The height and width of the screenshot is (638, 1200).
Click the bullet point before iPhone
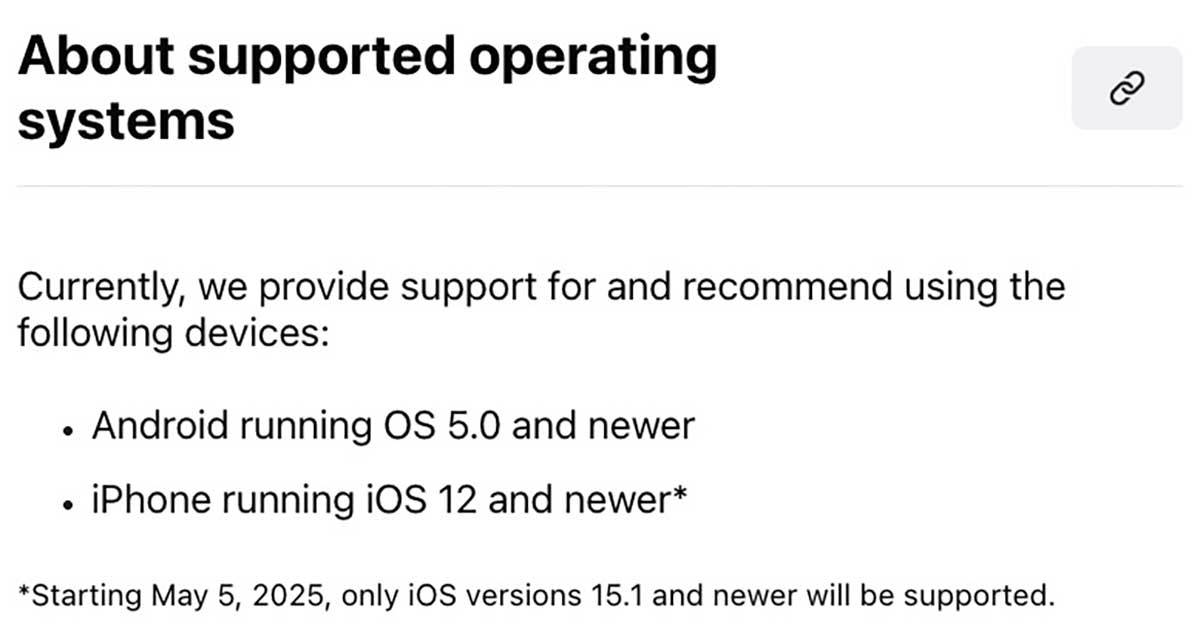[x=68, y=504]
